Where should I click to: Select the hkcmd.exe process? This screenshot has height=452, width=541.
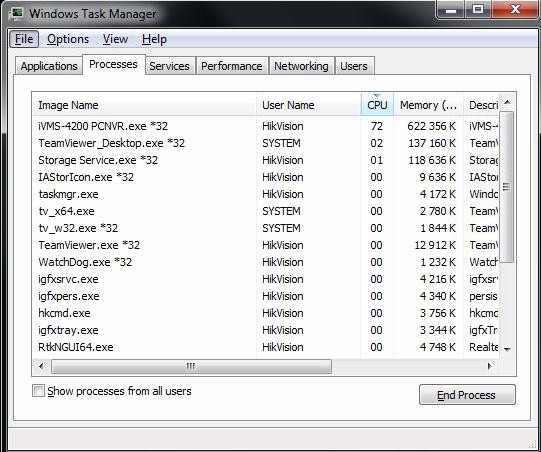point(266,313)
